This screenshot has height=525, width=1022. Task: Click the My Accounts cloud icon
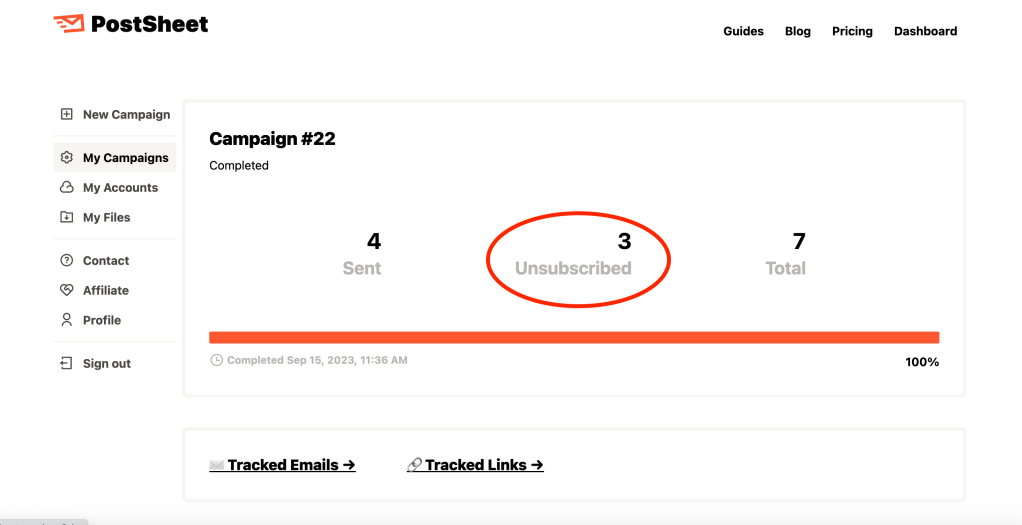pos(67,188)
